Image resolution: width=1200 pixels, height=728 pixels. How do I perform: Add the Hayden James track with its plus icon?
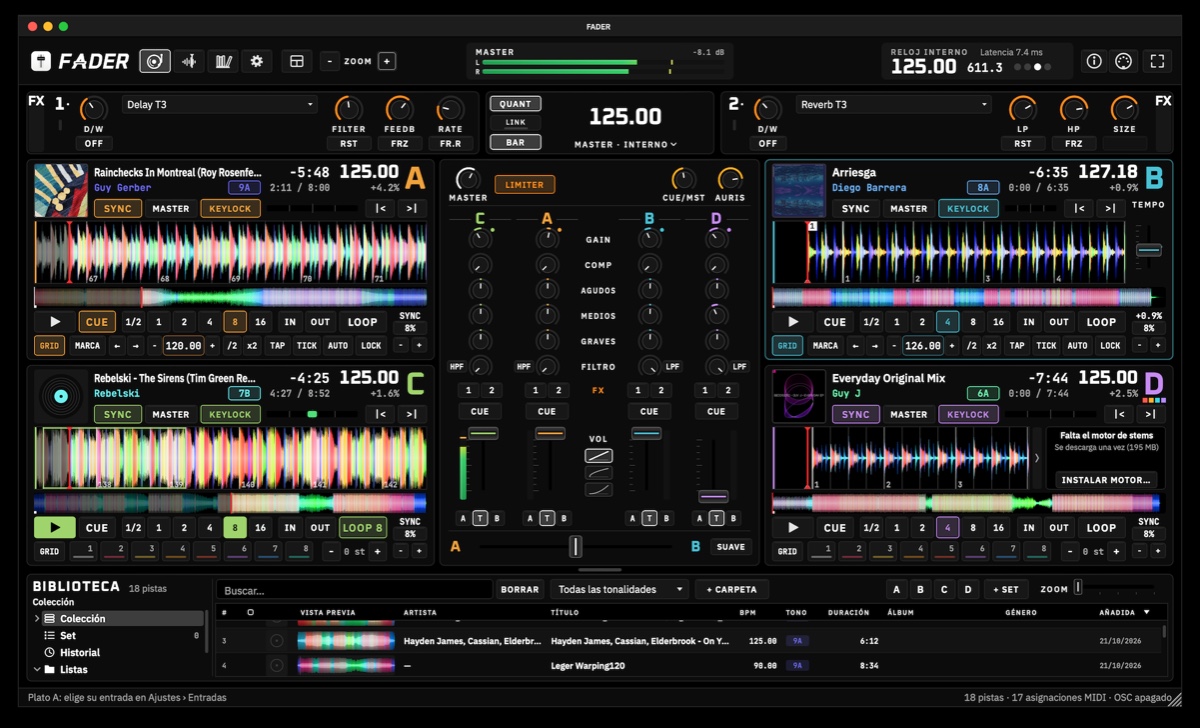point(277,641)
